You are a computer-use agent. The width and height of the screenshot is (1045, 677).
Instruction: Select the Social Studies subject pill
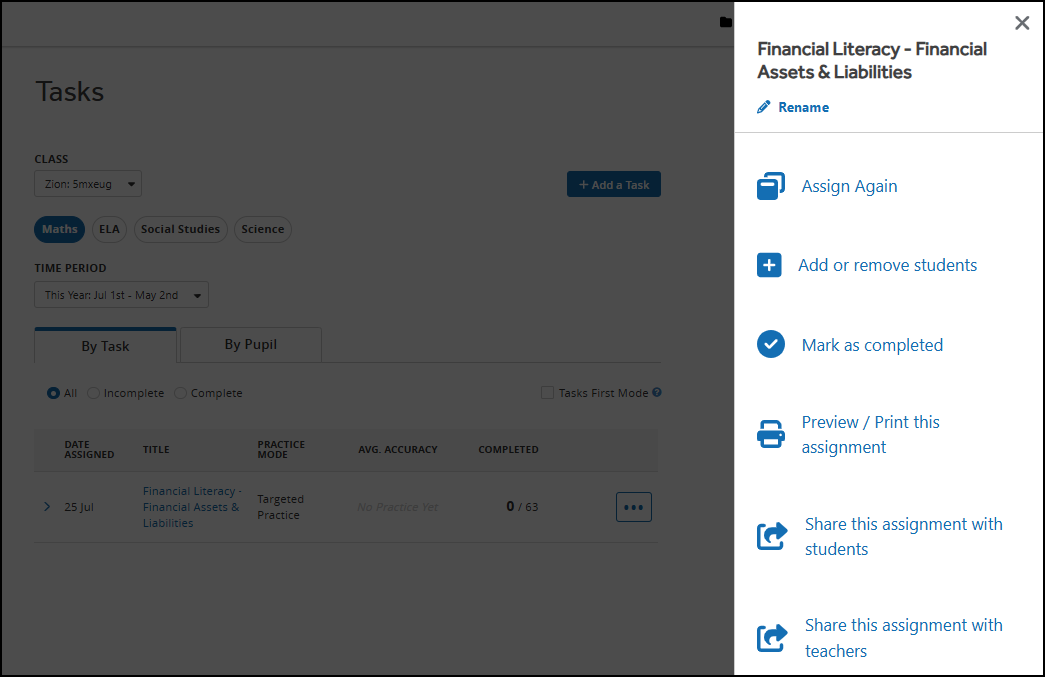coord(180,229)
